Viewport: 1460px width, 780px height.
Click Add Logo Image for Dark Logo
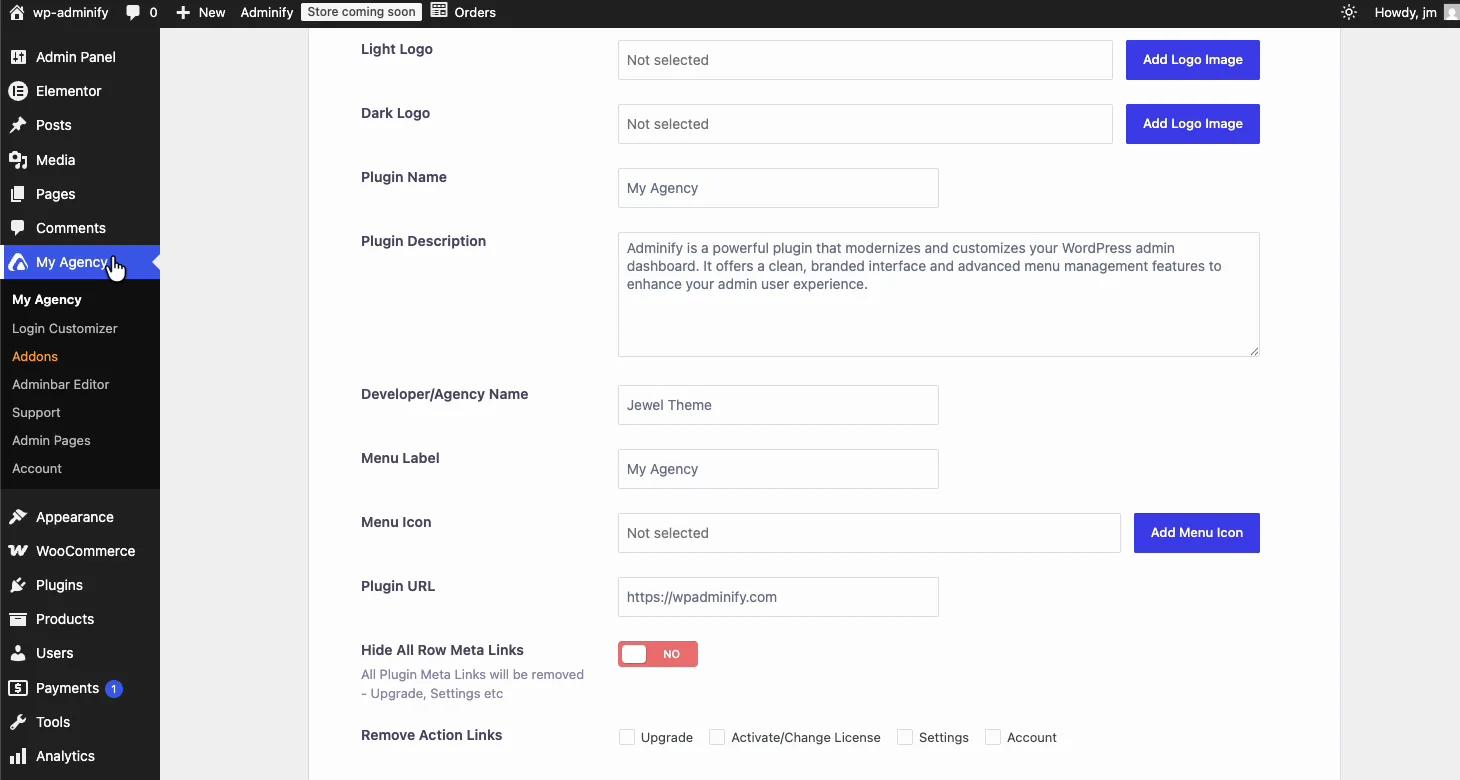click(1193, 124)
